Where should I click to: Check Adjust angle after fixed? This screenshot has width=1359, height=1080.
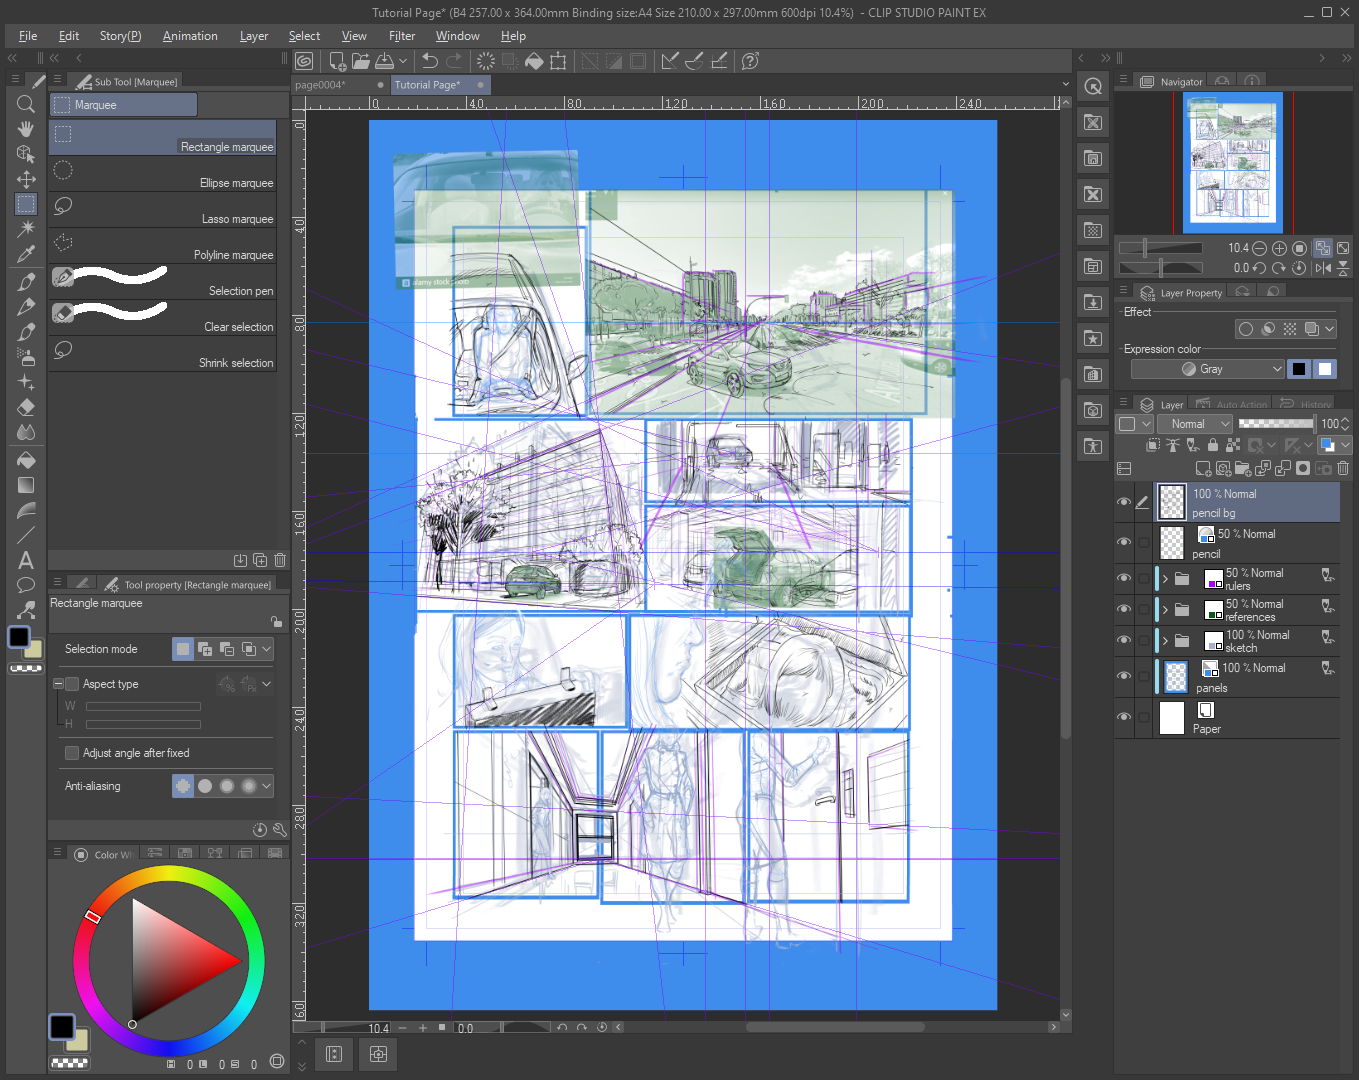point(72,753)
